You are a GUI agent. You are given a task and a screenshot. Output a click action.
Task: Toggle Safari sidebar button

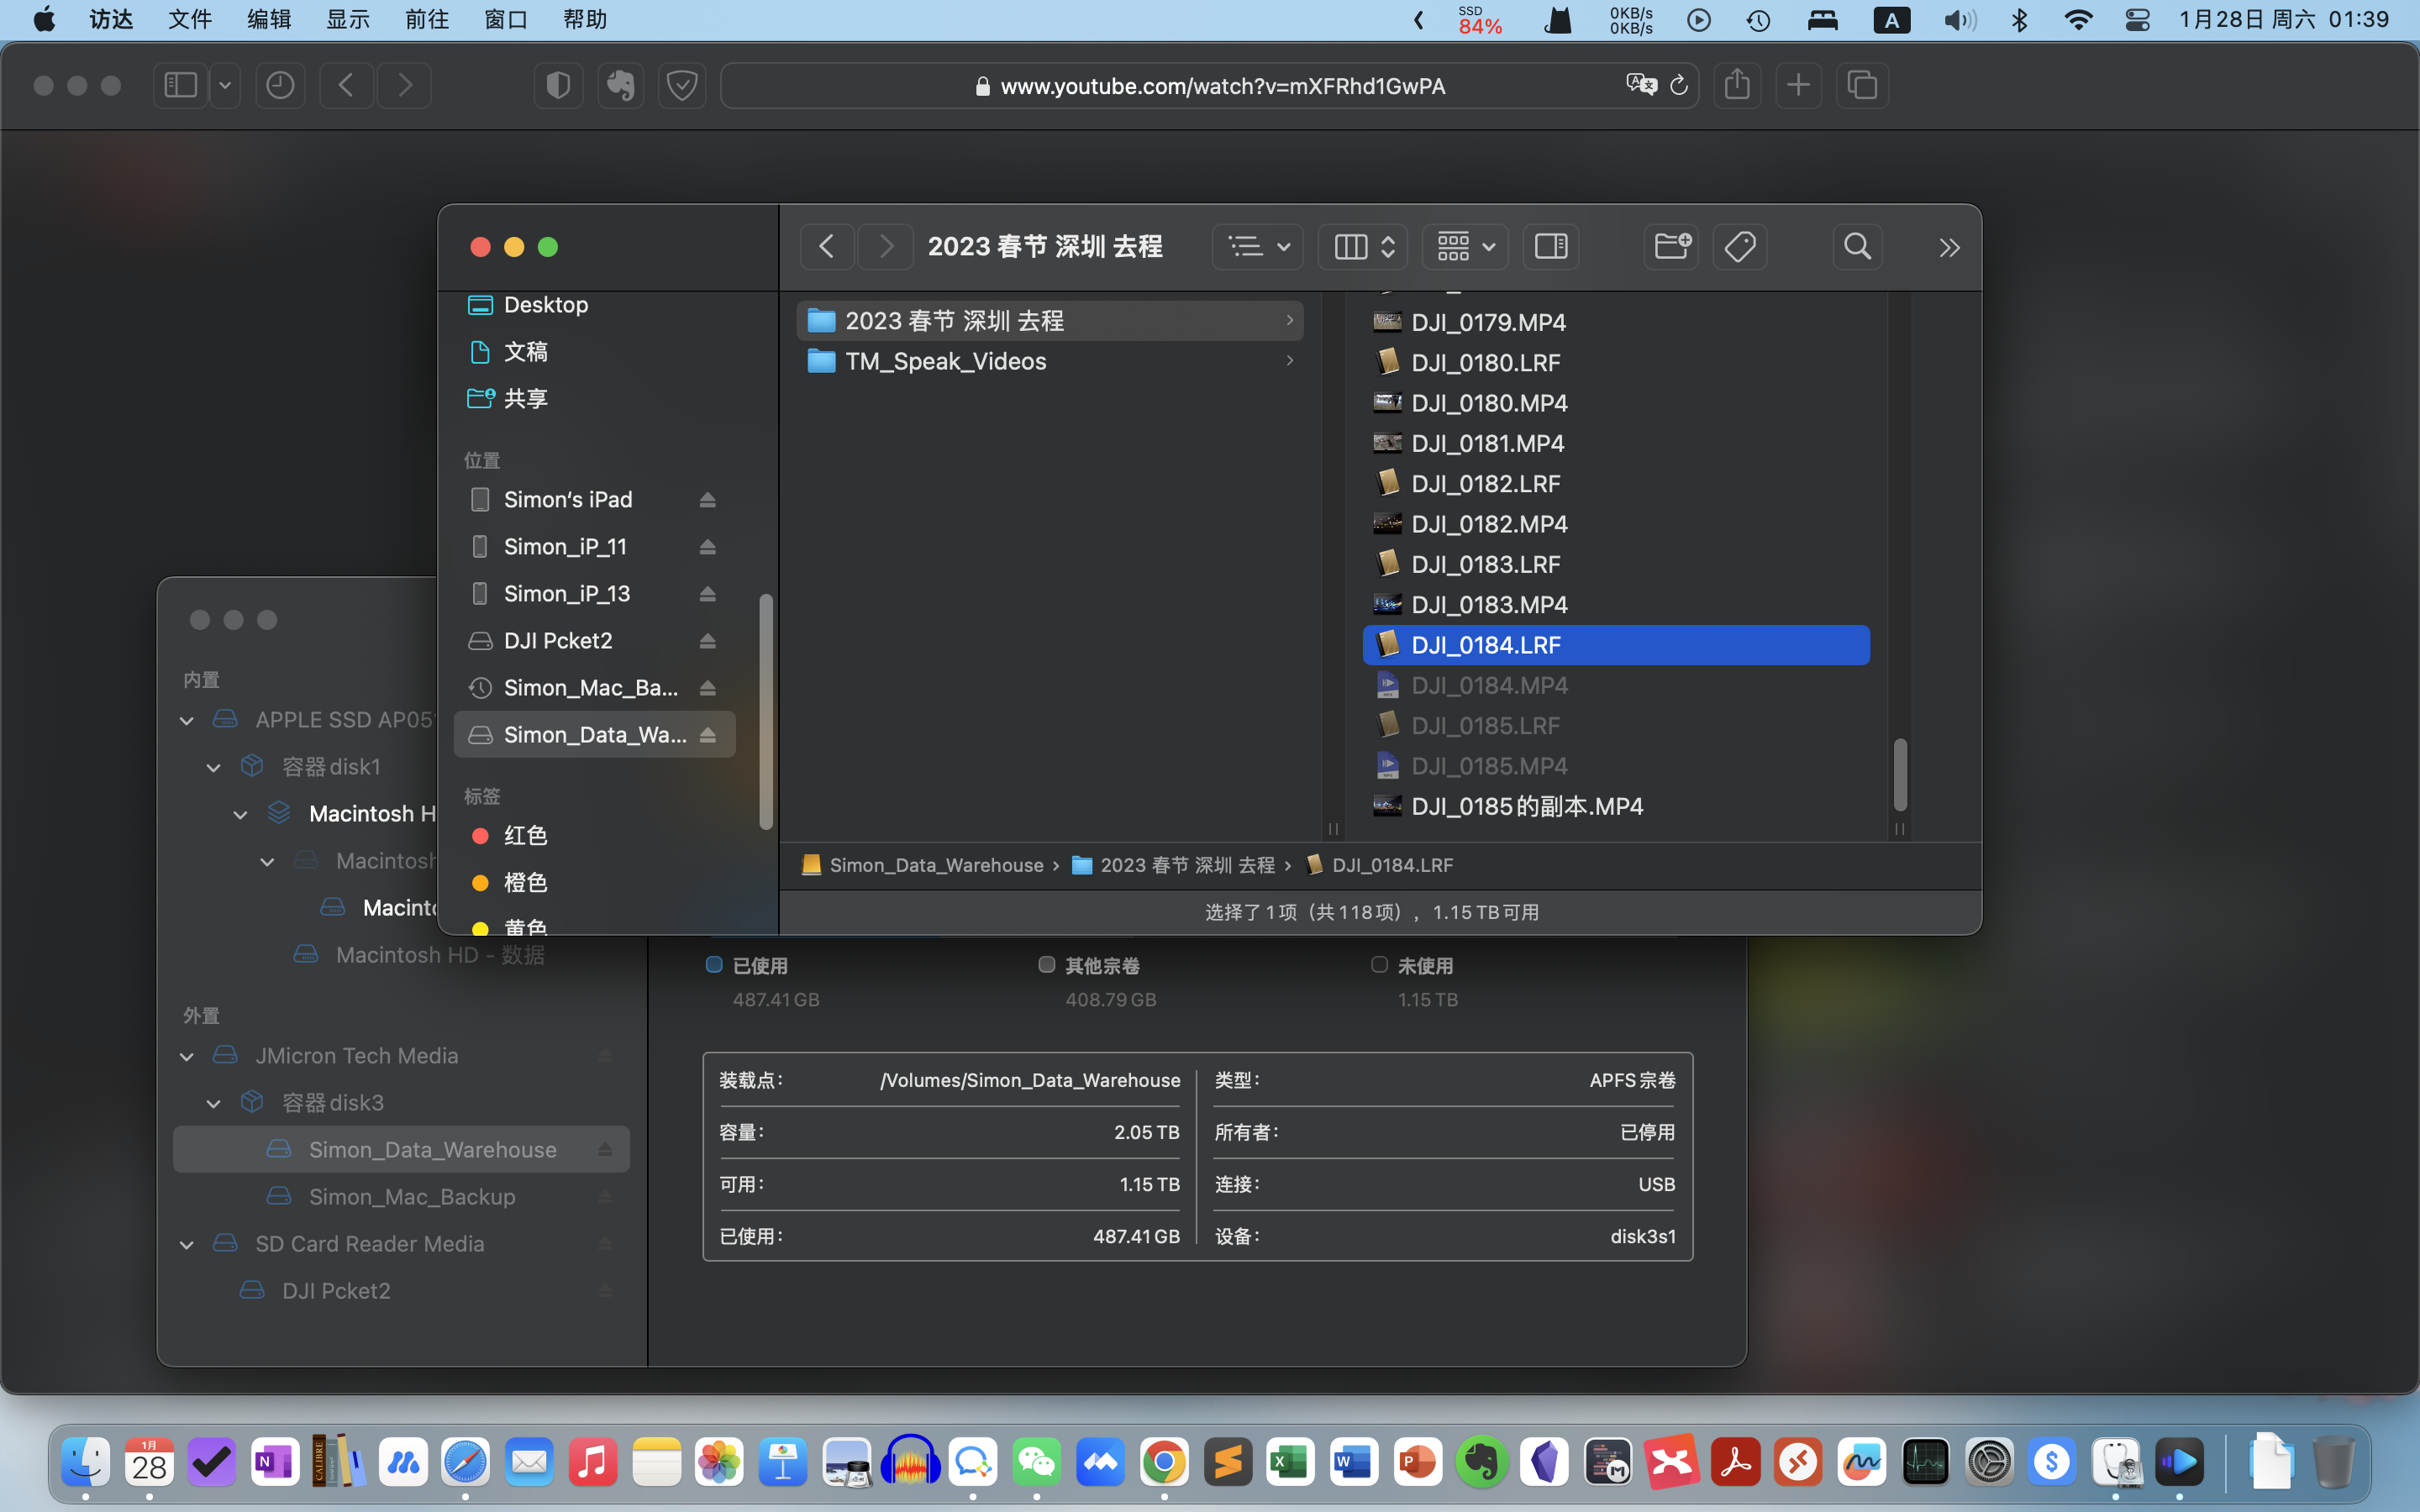[180, 85]
